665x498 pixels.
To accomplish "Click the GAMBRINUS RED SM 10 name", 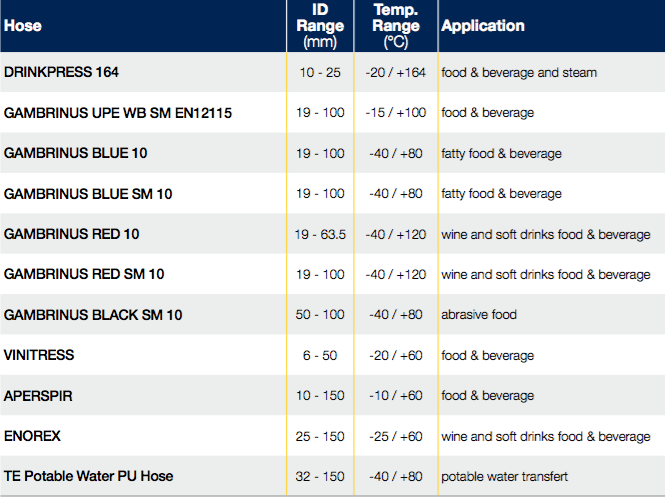I will (x=84, y=274).
